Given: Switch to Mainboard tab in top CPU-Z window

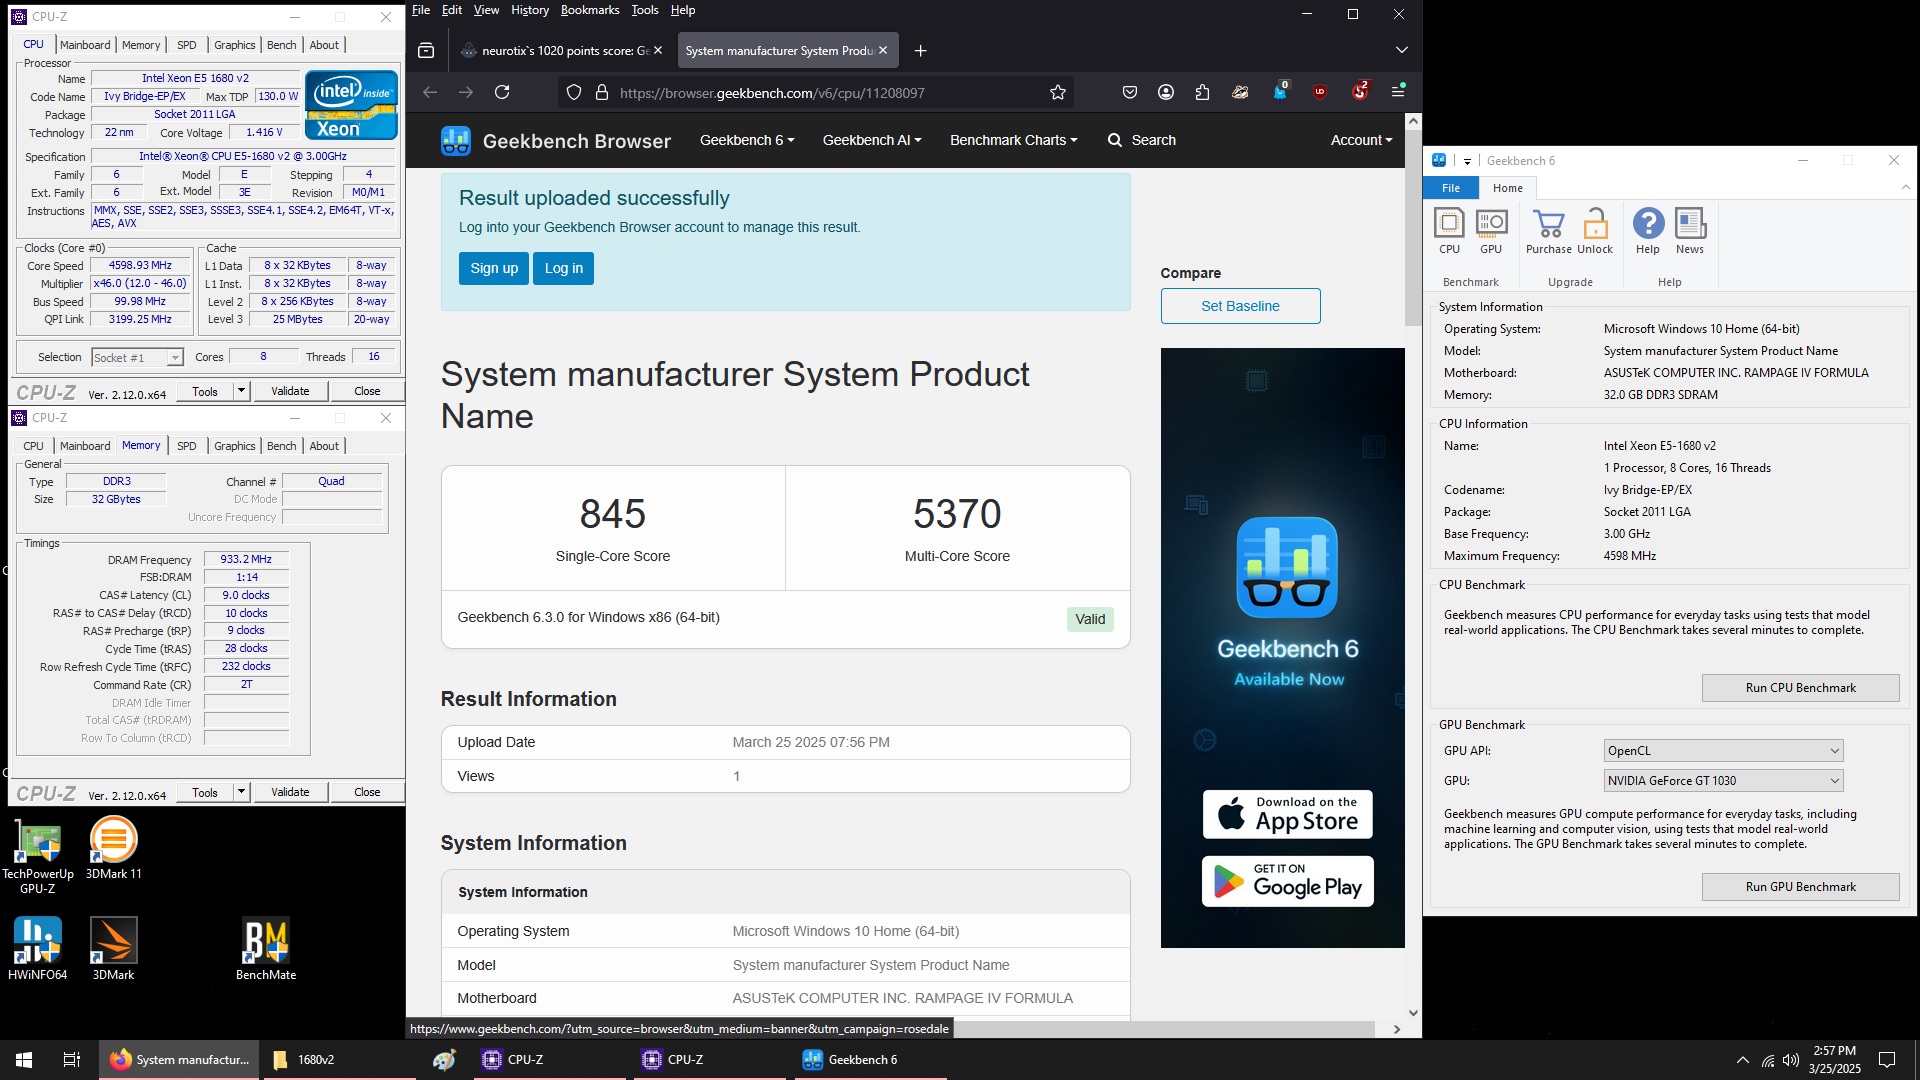Looking at the screenshot, I should click(85, 45).
